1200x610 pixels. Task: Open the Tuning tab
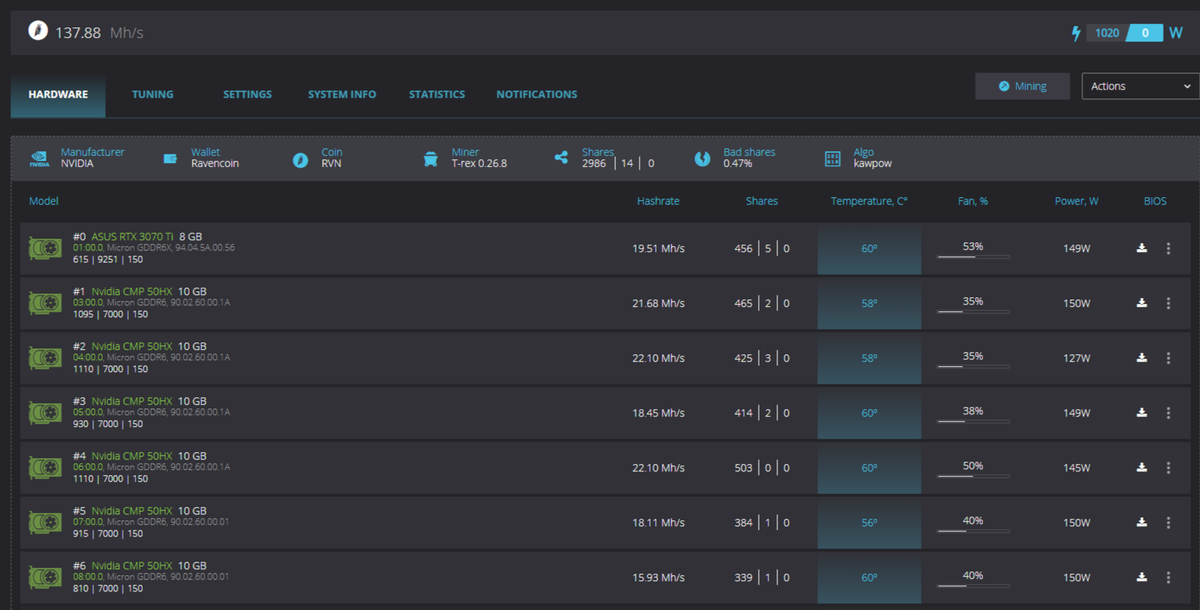pyautogui.click(x=153, y=94)
